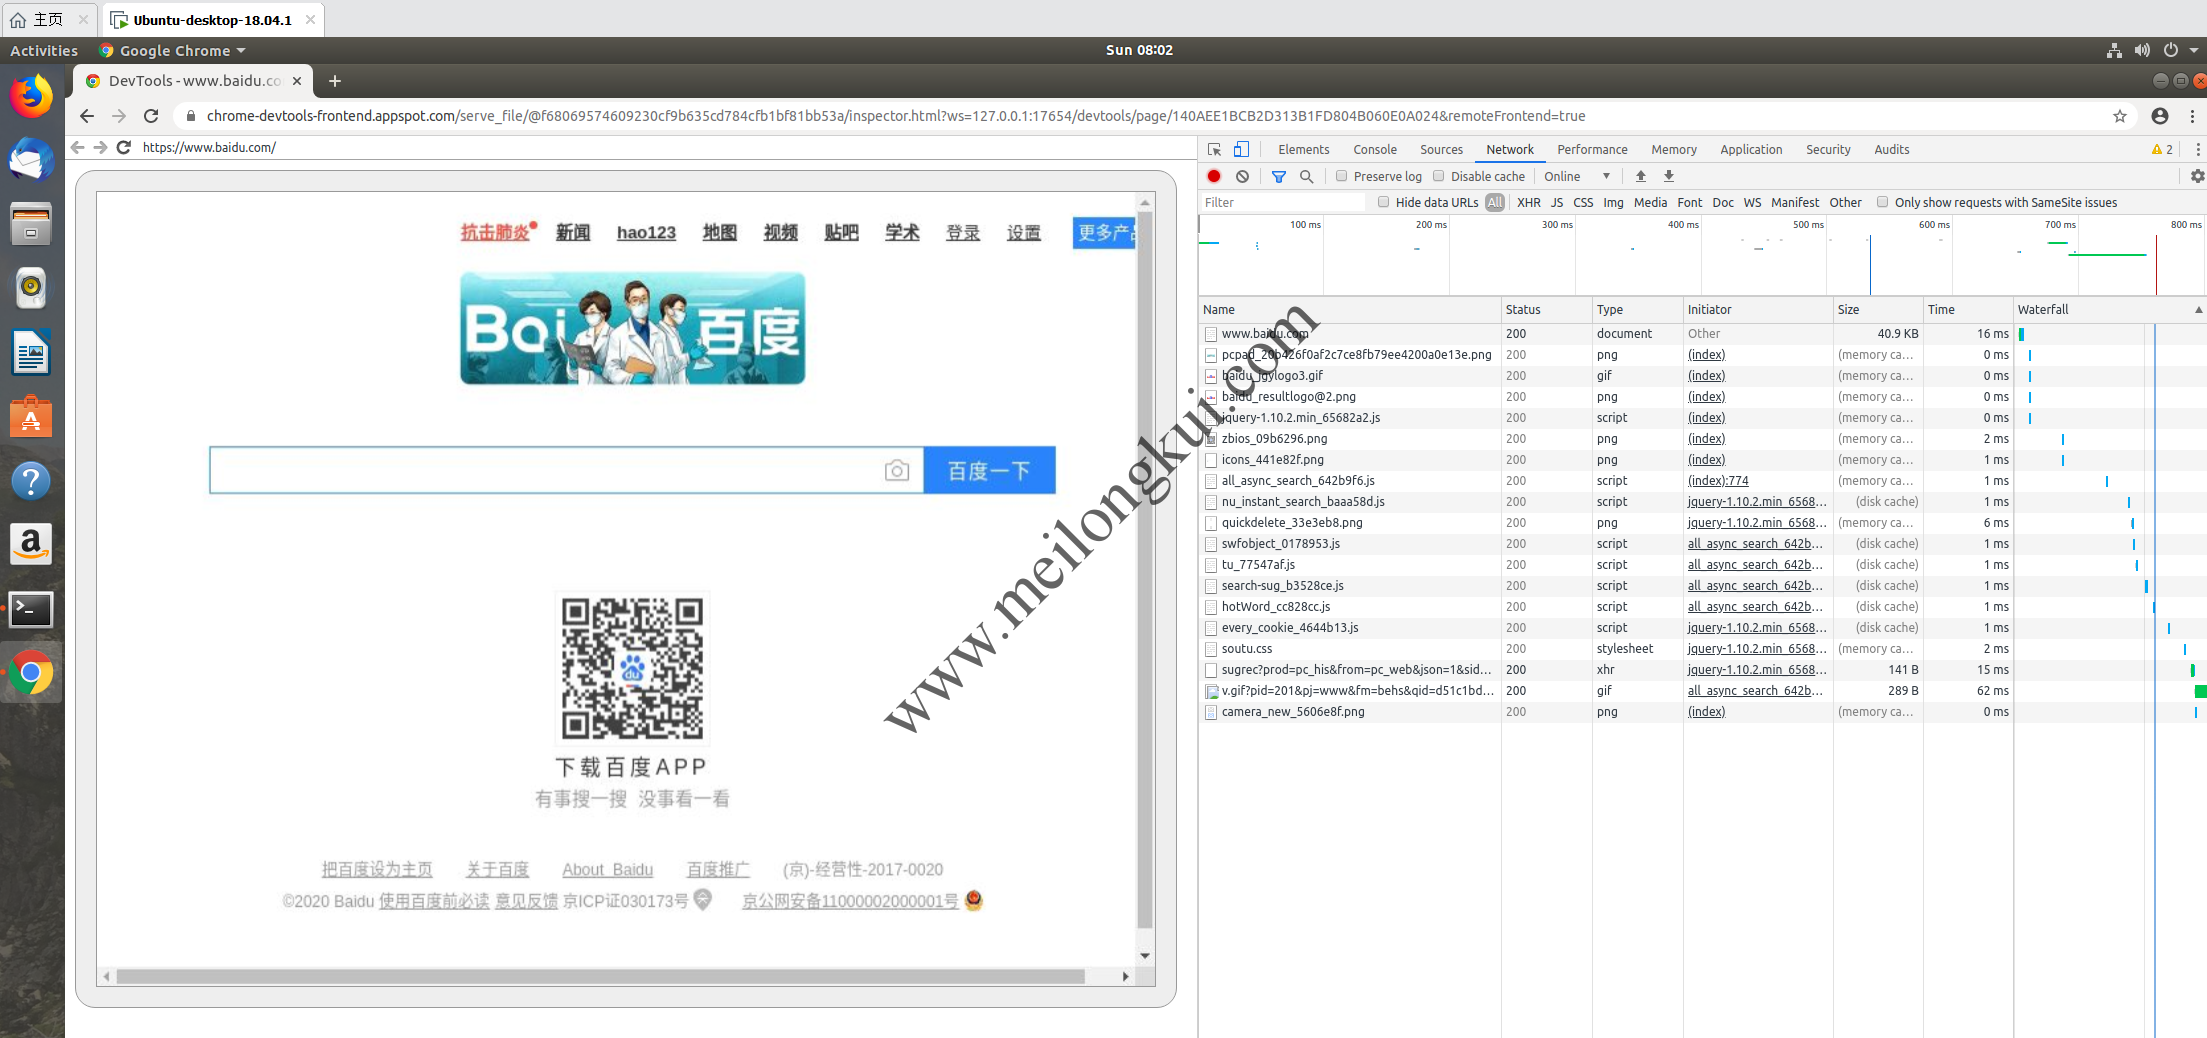Viewport: 2207px width, 1038px height.
Task: Import HAR file with upload arrow
Action: 1641,176
